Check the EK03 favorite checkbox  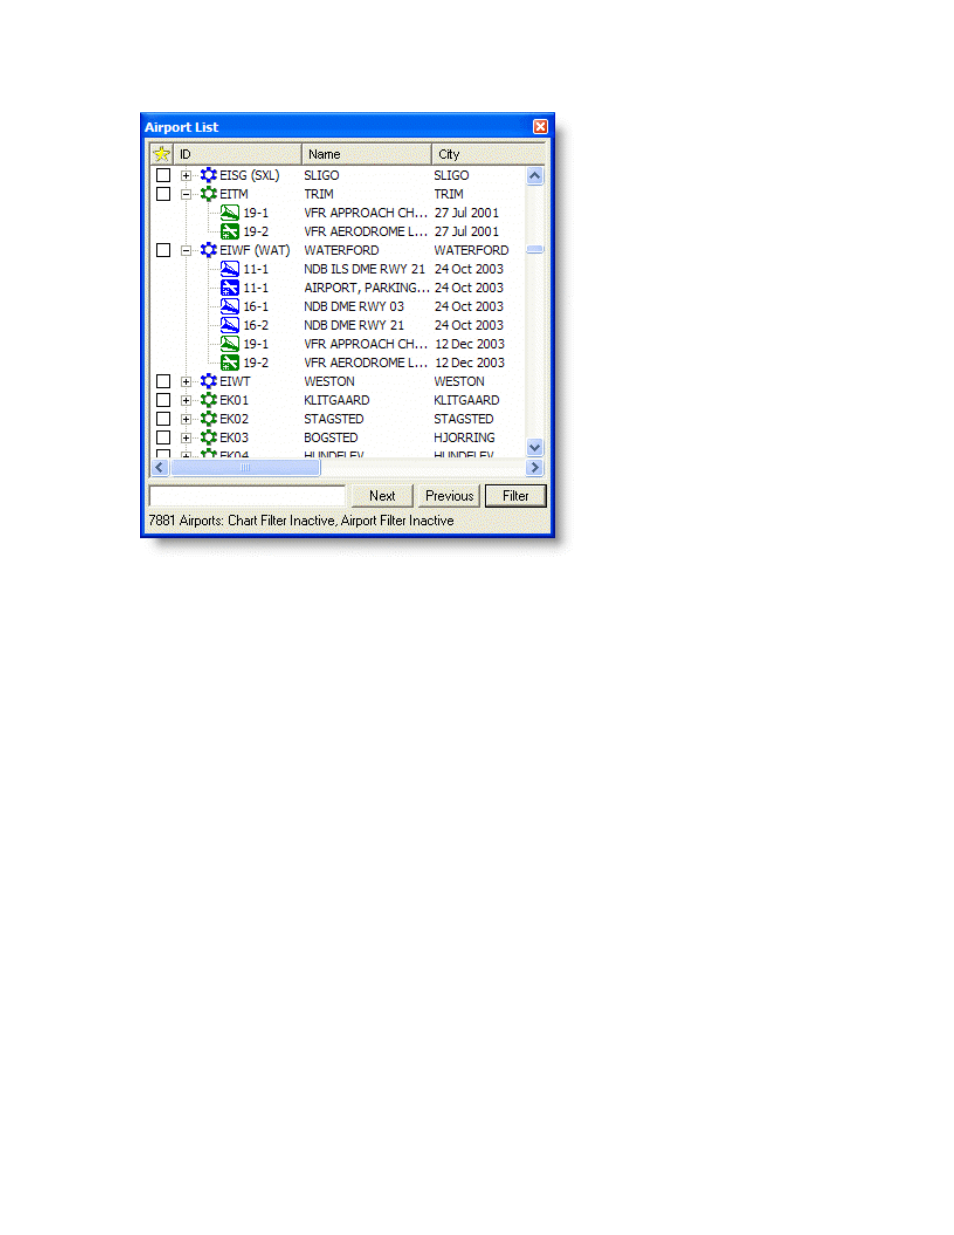(163, 437)
